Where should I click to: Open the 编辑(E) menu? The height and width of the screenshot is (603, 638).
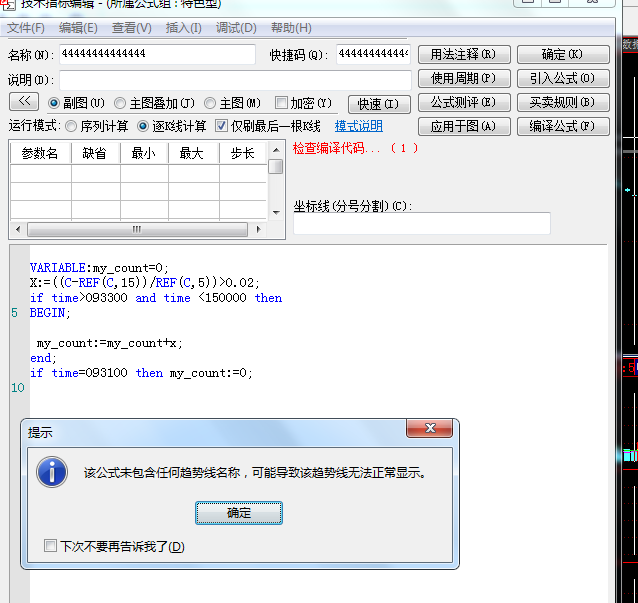(x=78, y=28)
